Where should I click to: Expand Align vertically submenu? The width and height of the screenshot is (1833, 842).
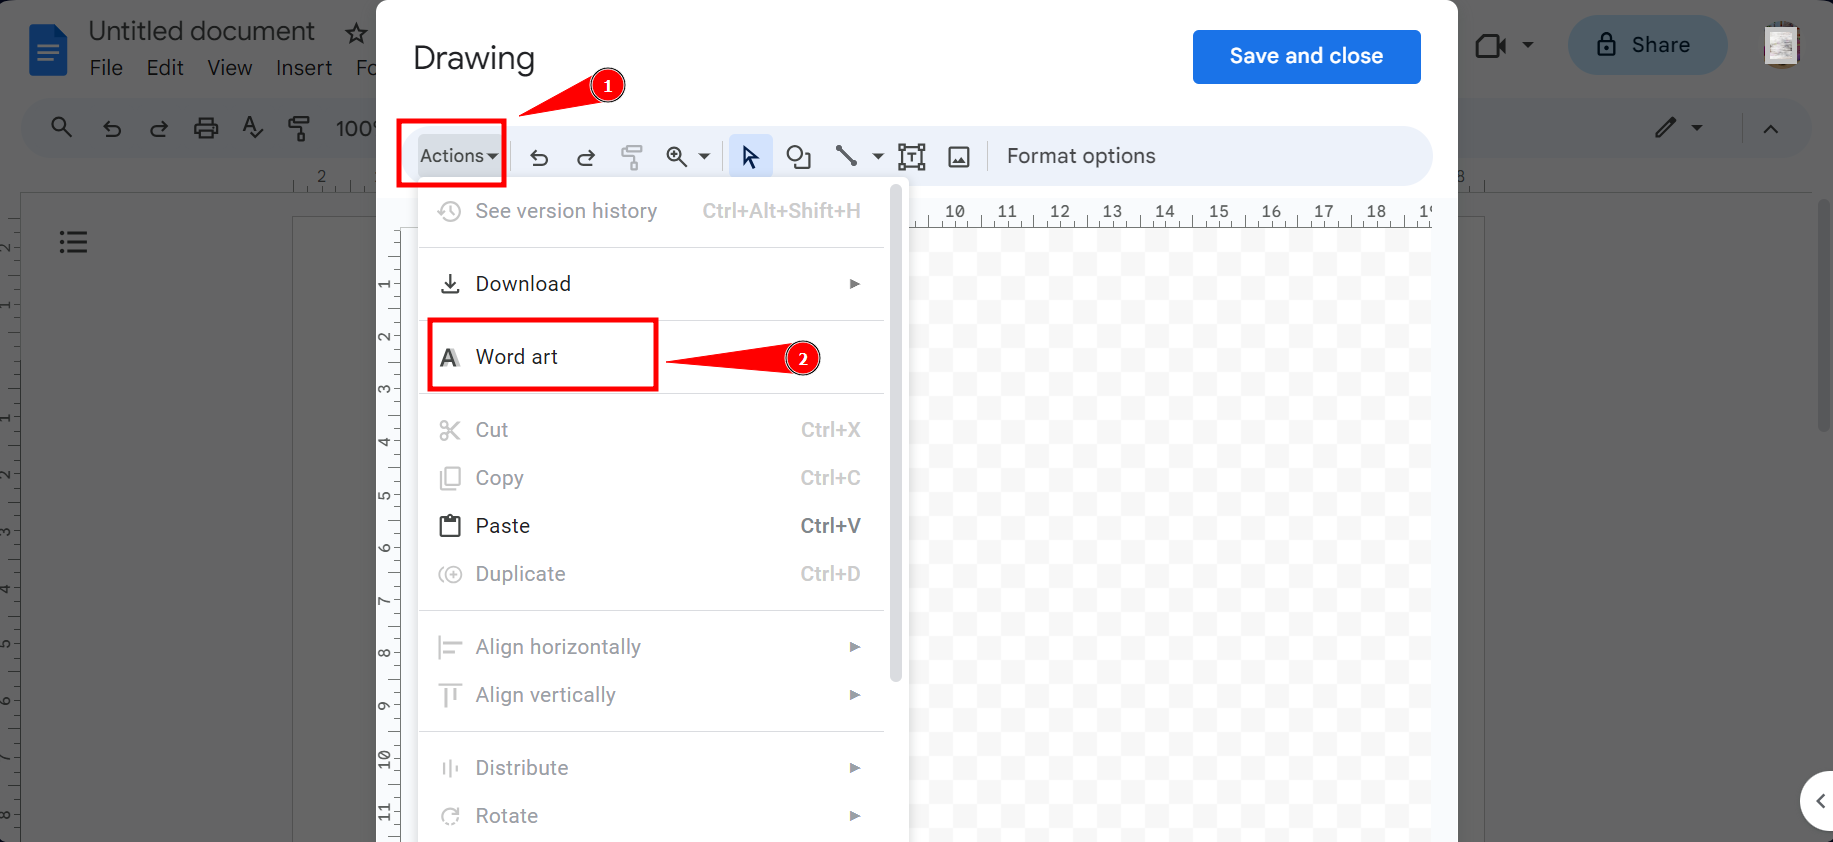click(x=651, y=695)
